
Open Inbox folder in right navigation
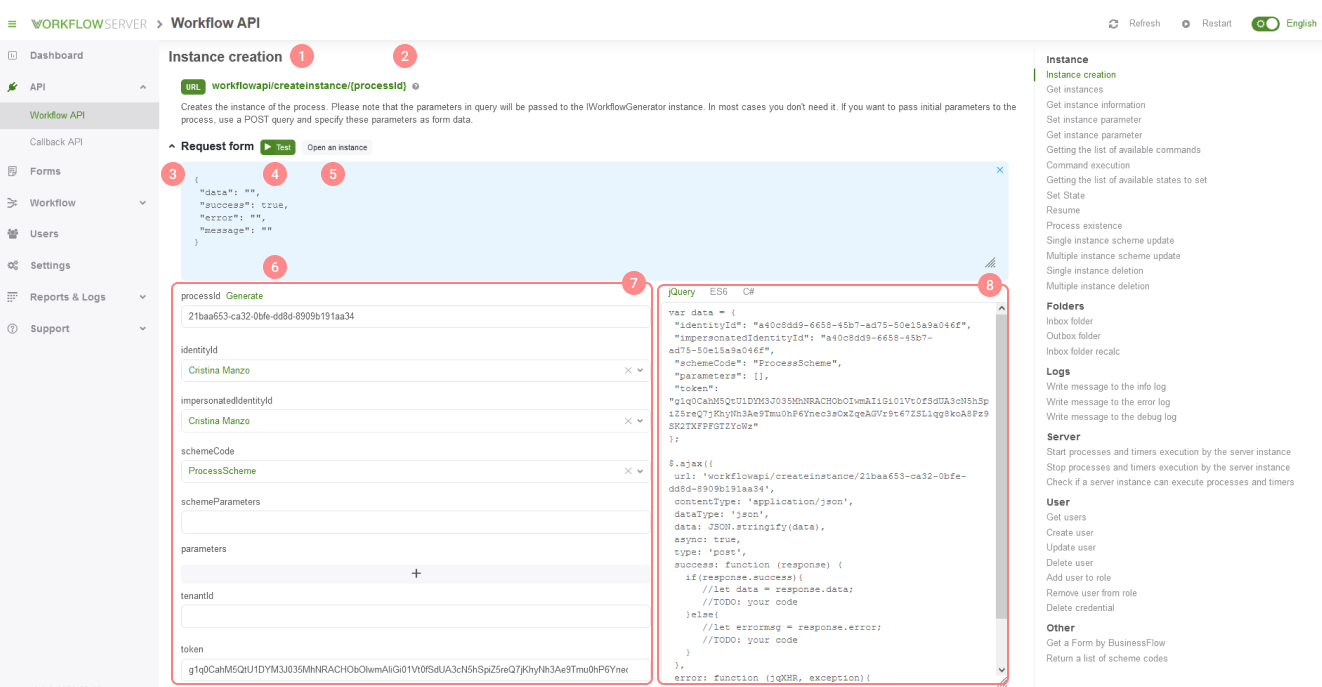1069,321
